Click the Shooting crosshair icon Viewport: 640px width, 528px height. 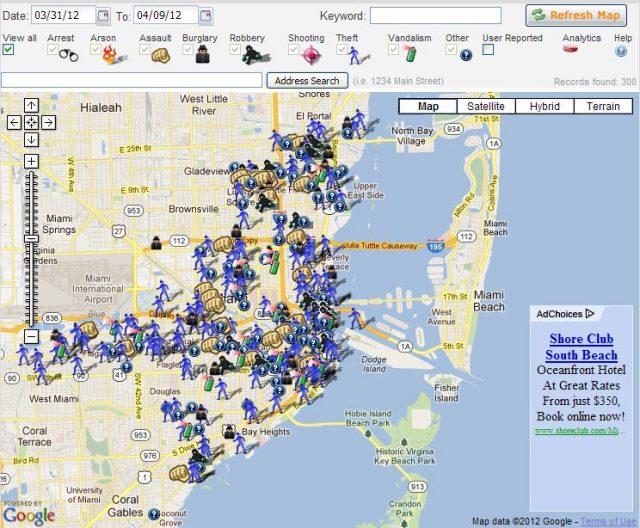coord(311,55)
